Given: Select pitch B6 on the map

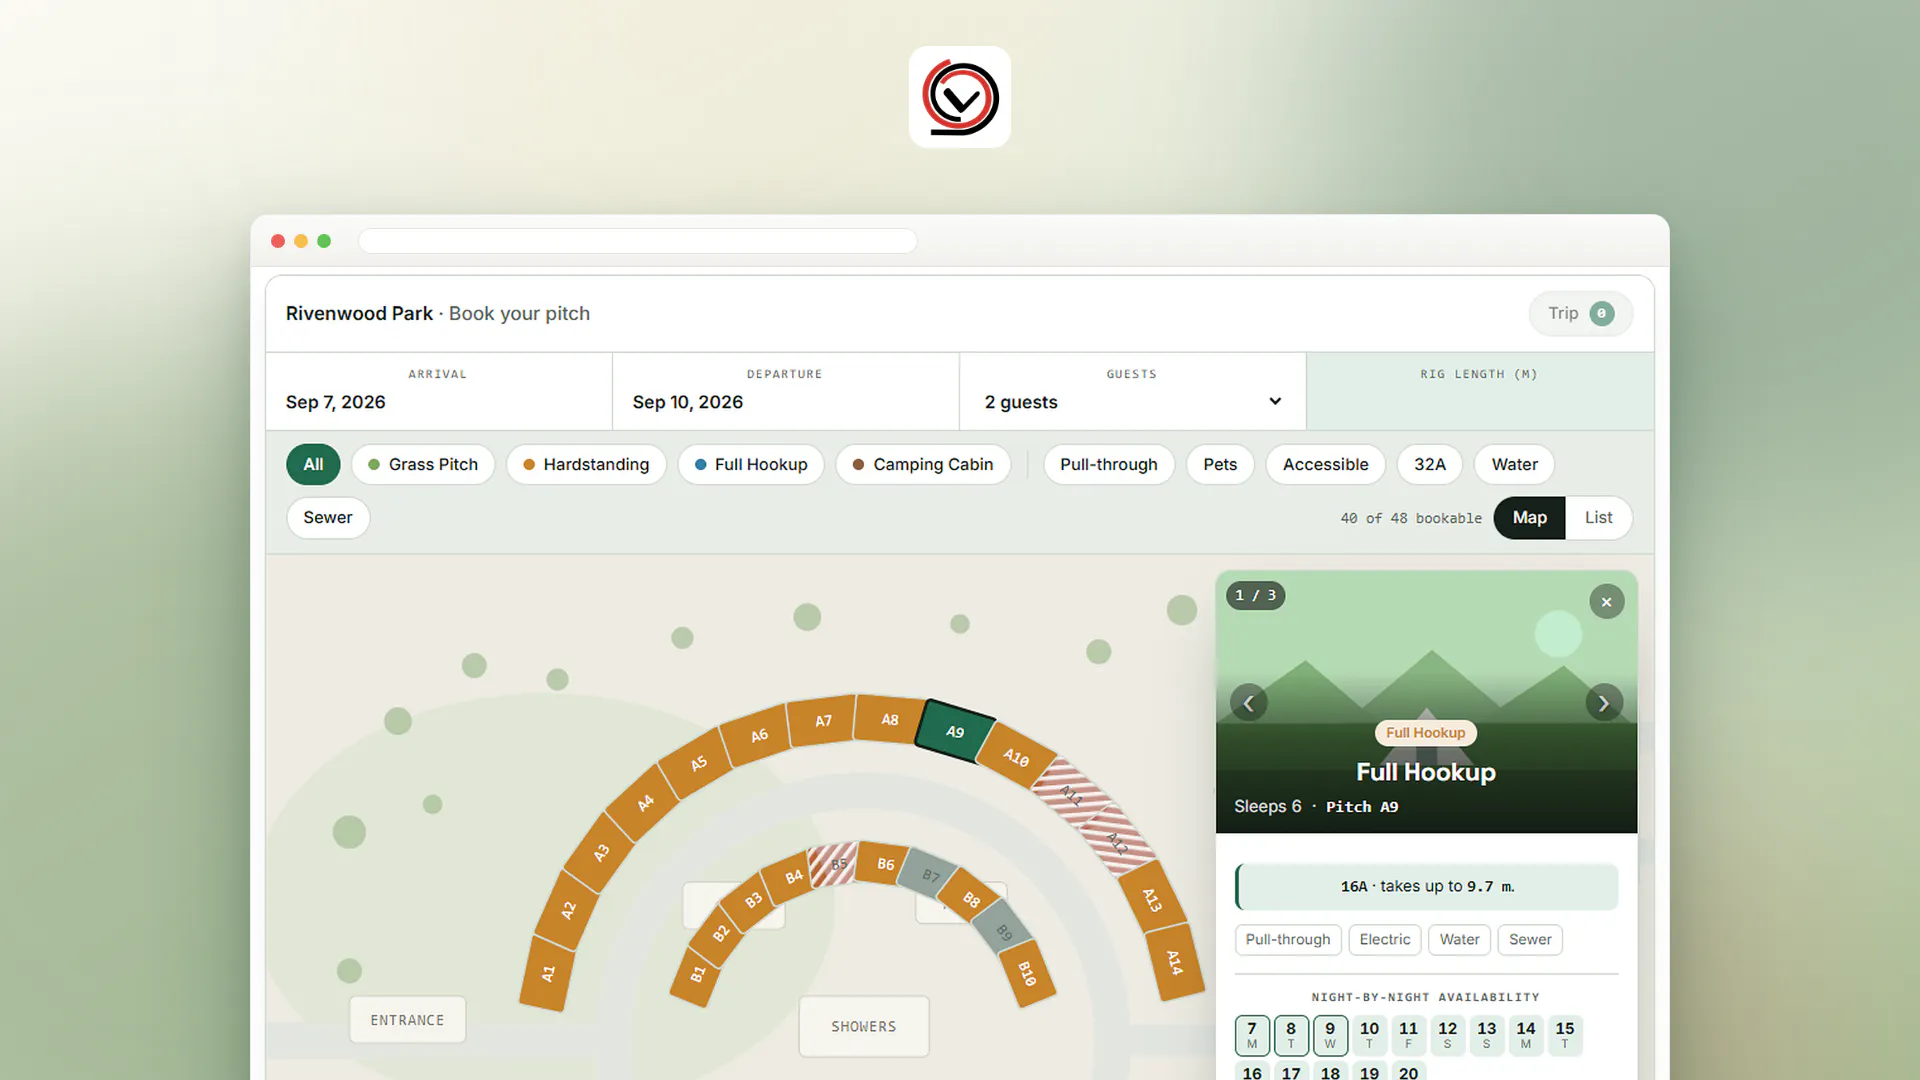Looking at the screenshot, I should click(885, 864).
